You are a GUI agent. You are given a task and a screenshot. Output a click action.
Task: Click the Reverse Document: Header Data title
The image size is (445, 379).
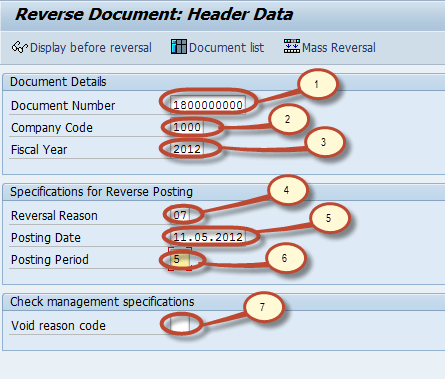(x=154, y=14)
